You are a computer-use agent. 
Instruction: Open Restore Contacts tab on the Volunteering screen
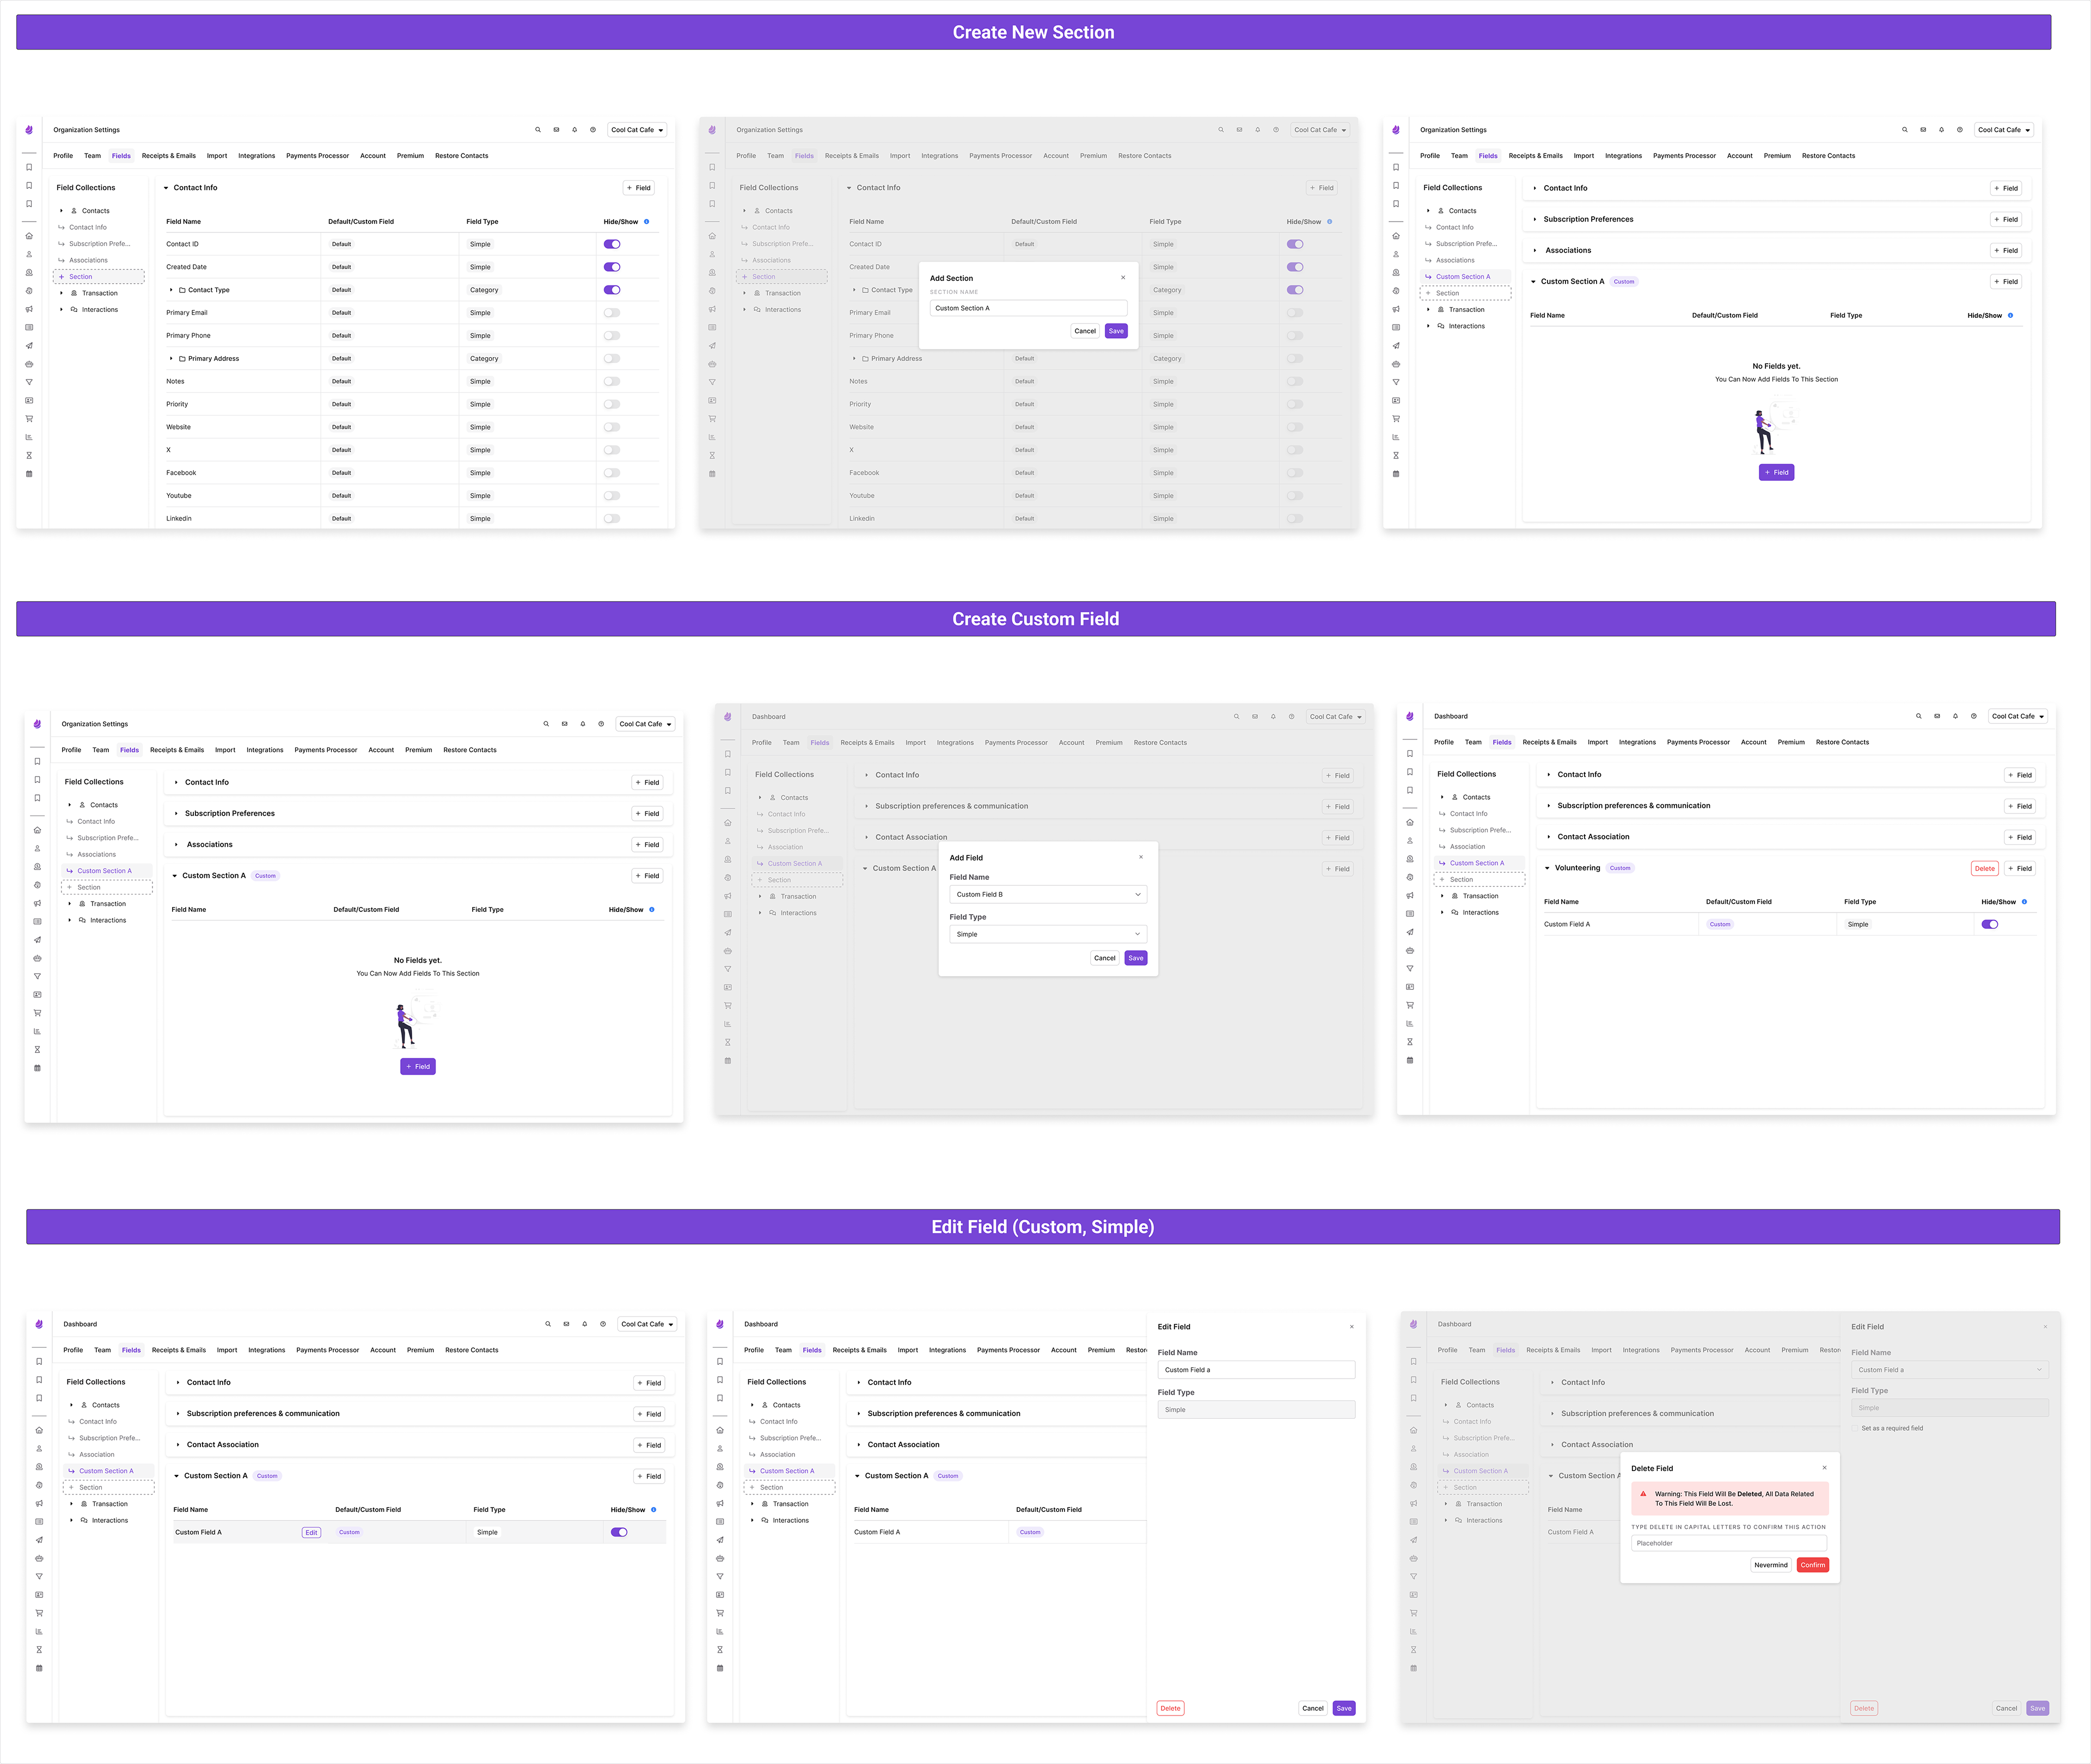coord(1842,742)
